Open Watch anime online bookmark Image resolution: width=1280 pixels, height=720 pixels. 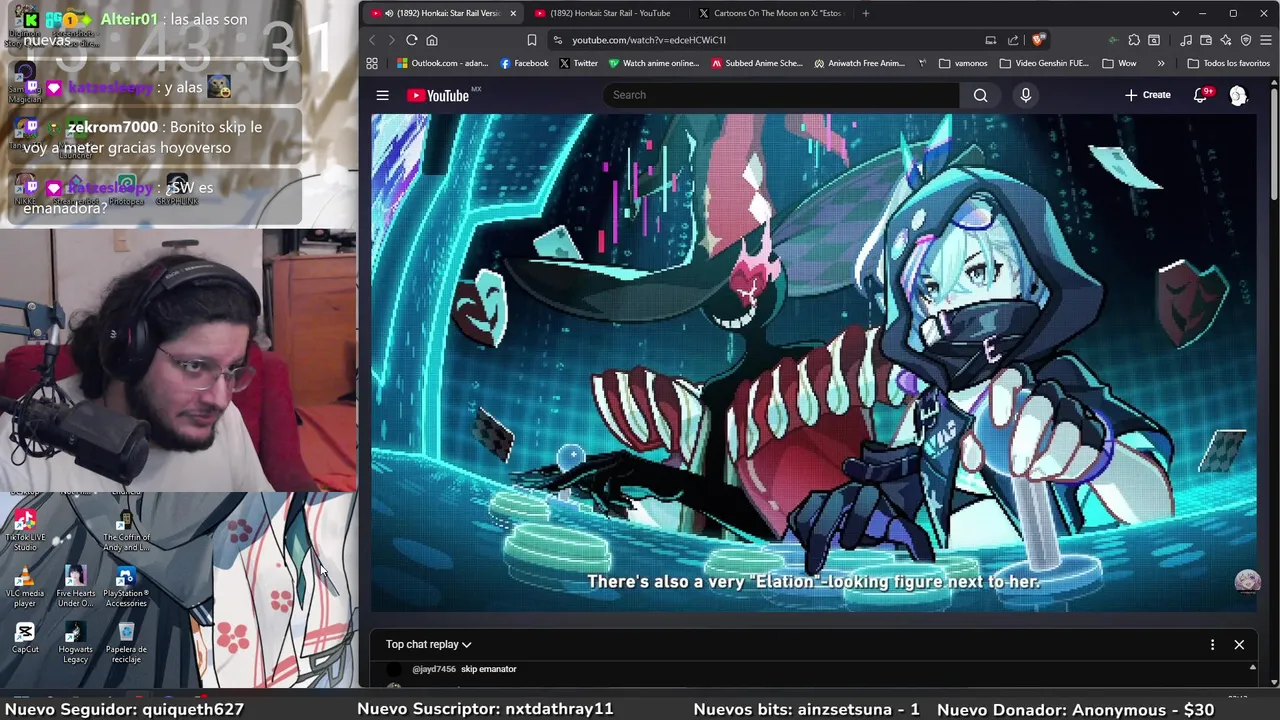coord(654,63)
